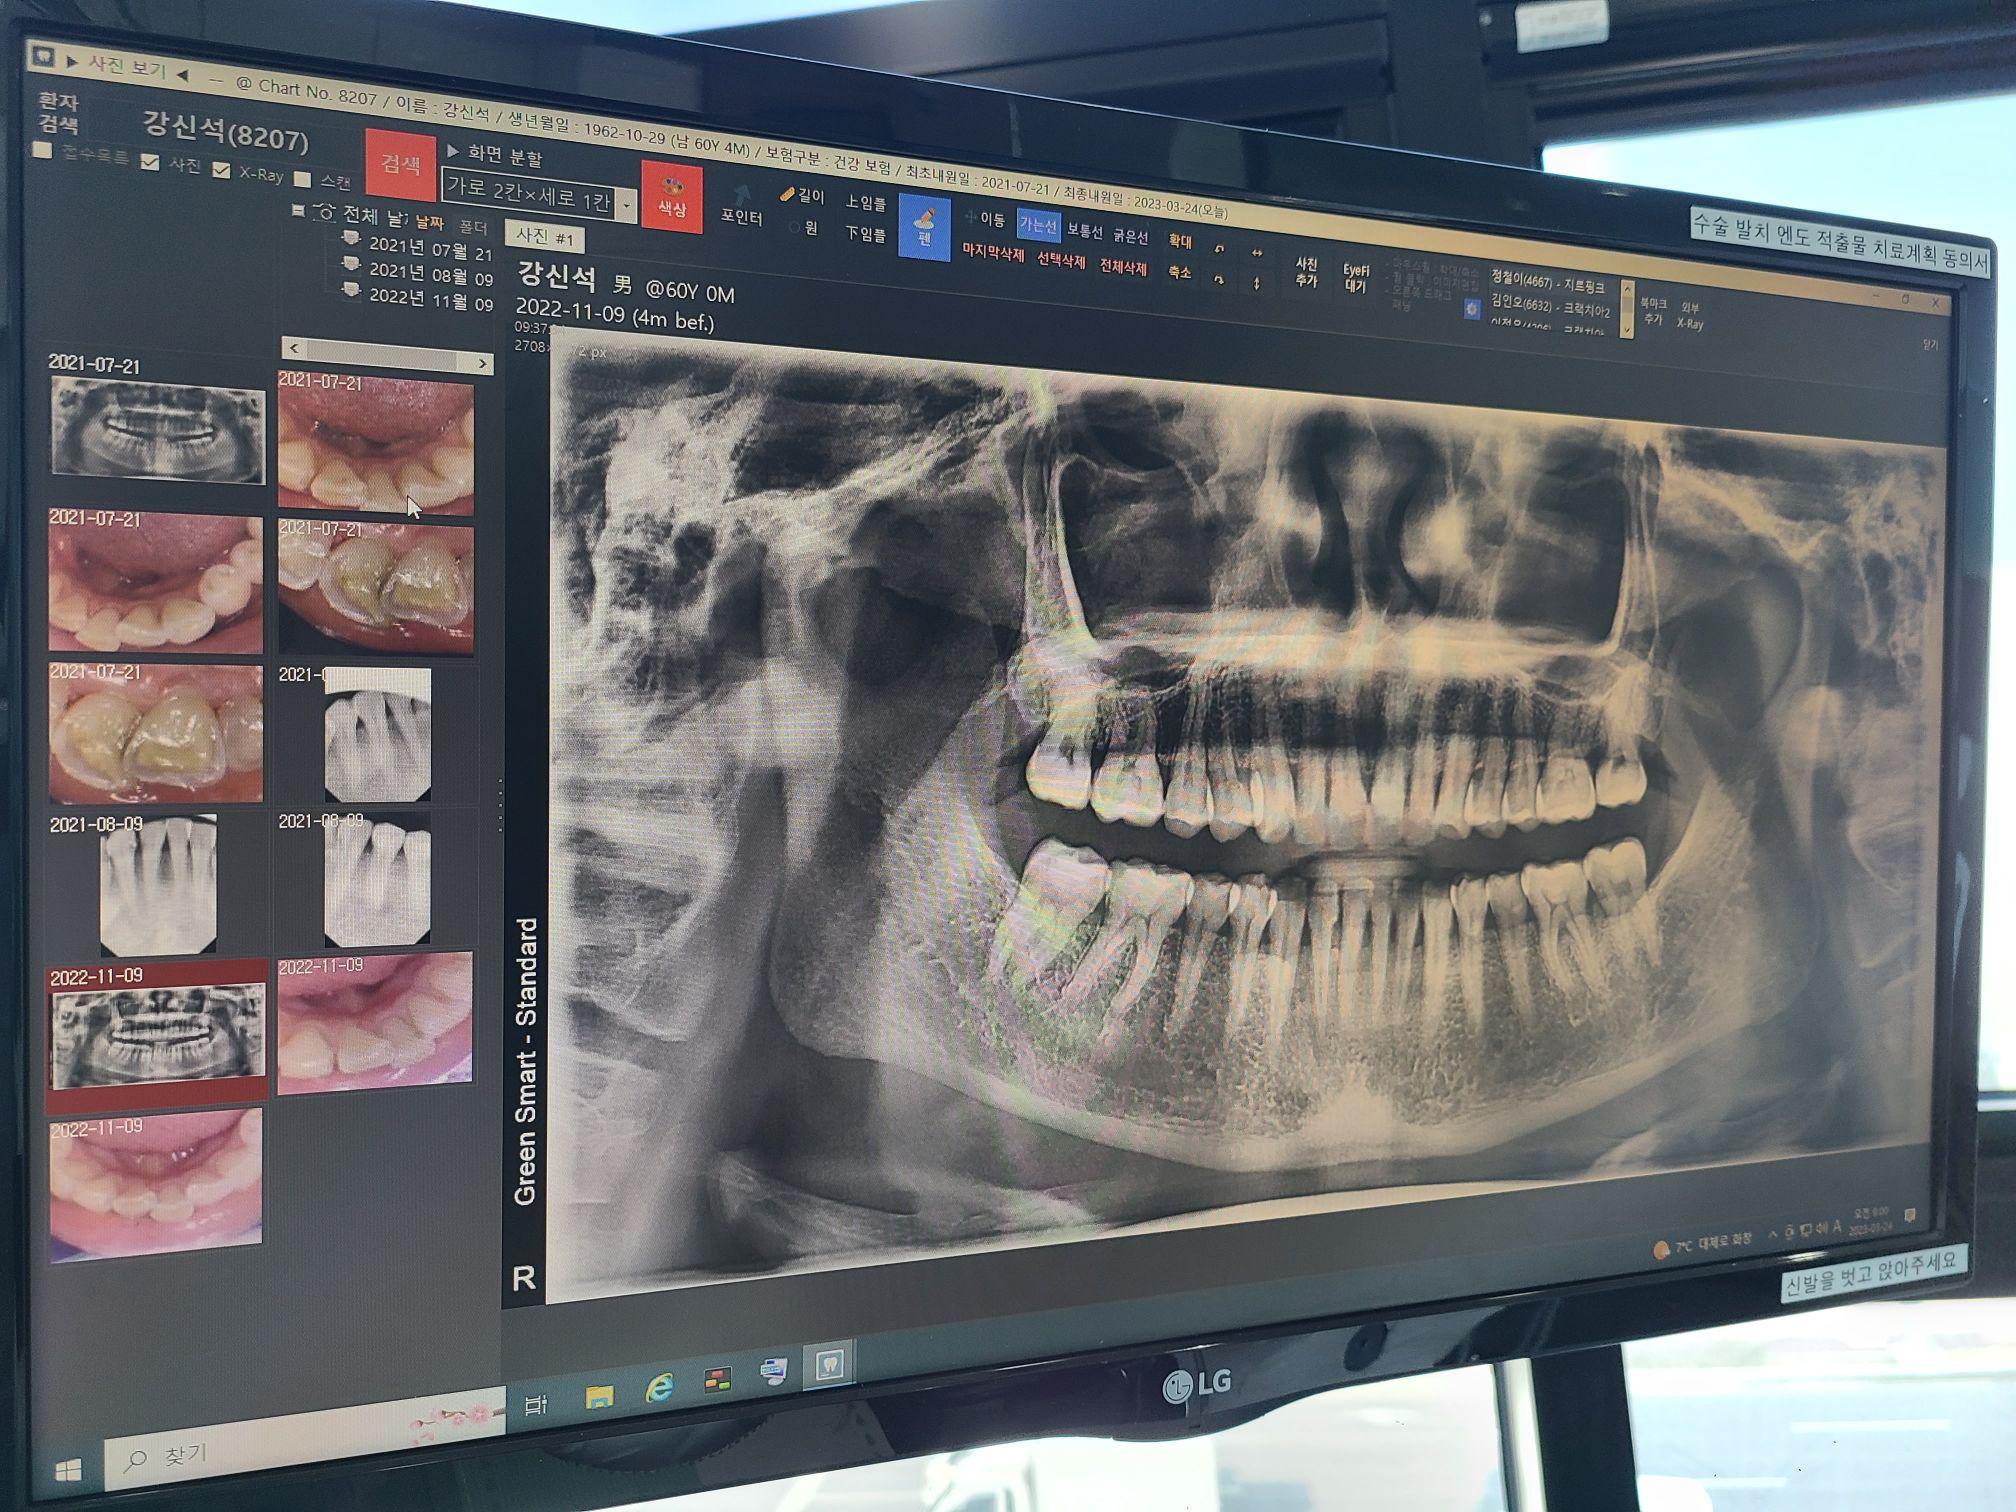This screenshot has width=2016, height=1512.
Task: Launch Internet Explorer from the taskbar
Action: [x=660, y=1388]
